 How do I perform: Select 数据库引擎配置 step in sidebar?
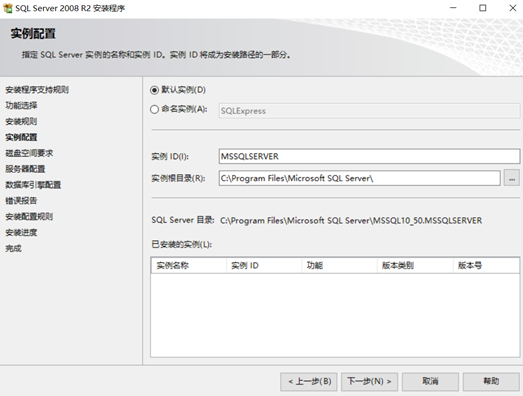tap(33, 185)
